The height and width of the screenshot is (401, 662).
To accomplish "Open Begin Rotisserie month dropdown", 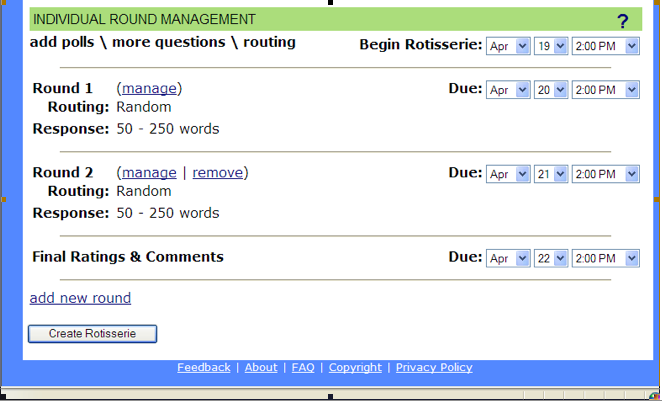I will tap(508, 46).
